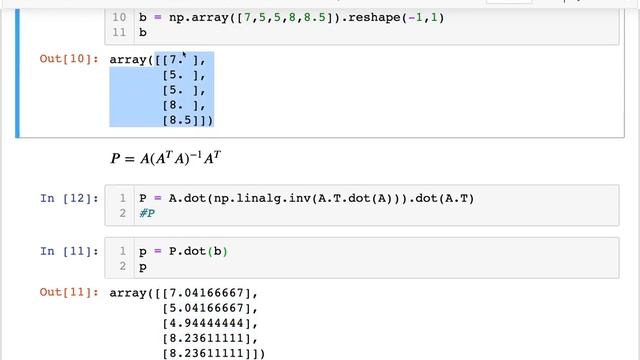640x360 pixels.
Task: Click the In [12] prompt label
Action: pyautogui.click(x=69, y=198)
